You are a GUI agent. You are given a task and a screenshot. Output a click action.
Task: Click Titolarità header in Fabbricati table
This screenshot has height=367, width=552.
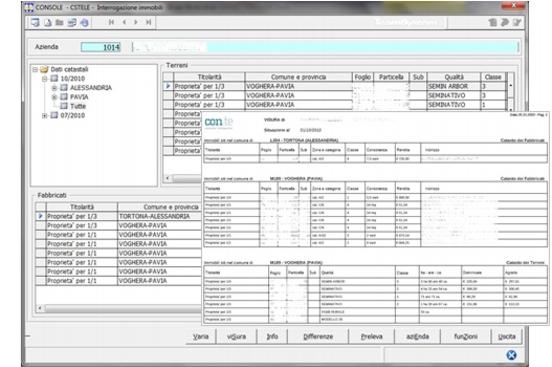(82, 207)
